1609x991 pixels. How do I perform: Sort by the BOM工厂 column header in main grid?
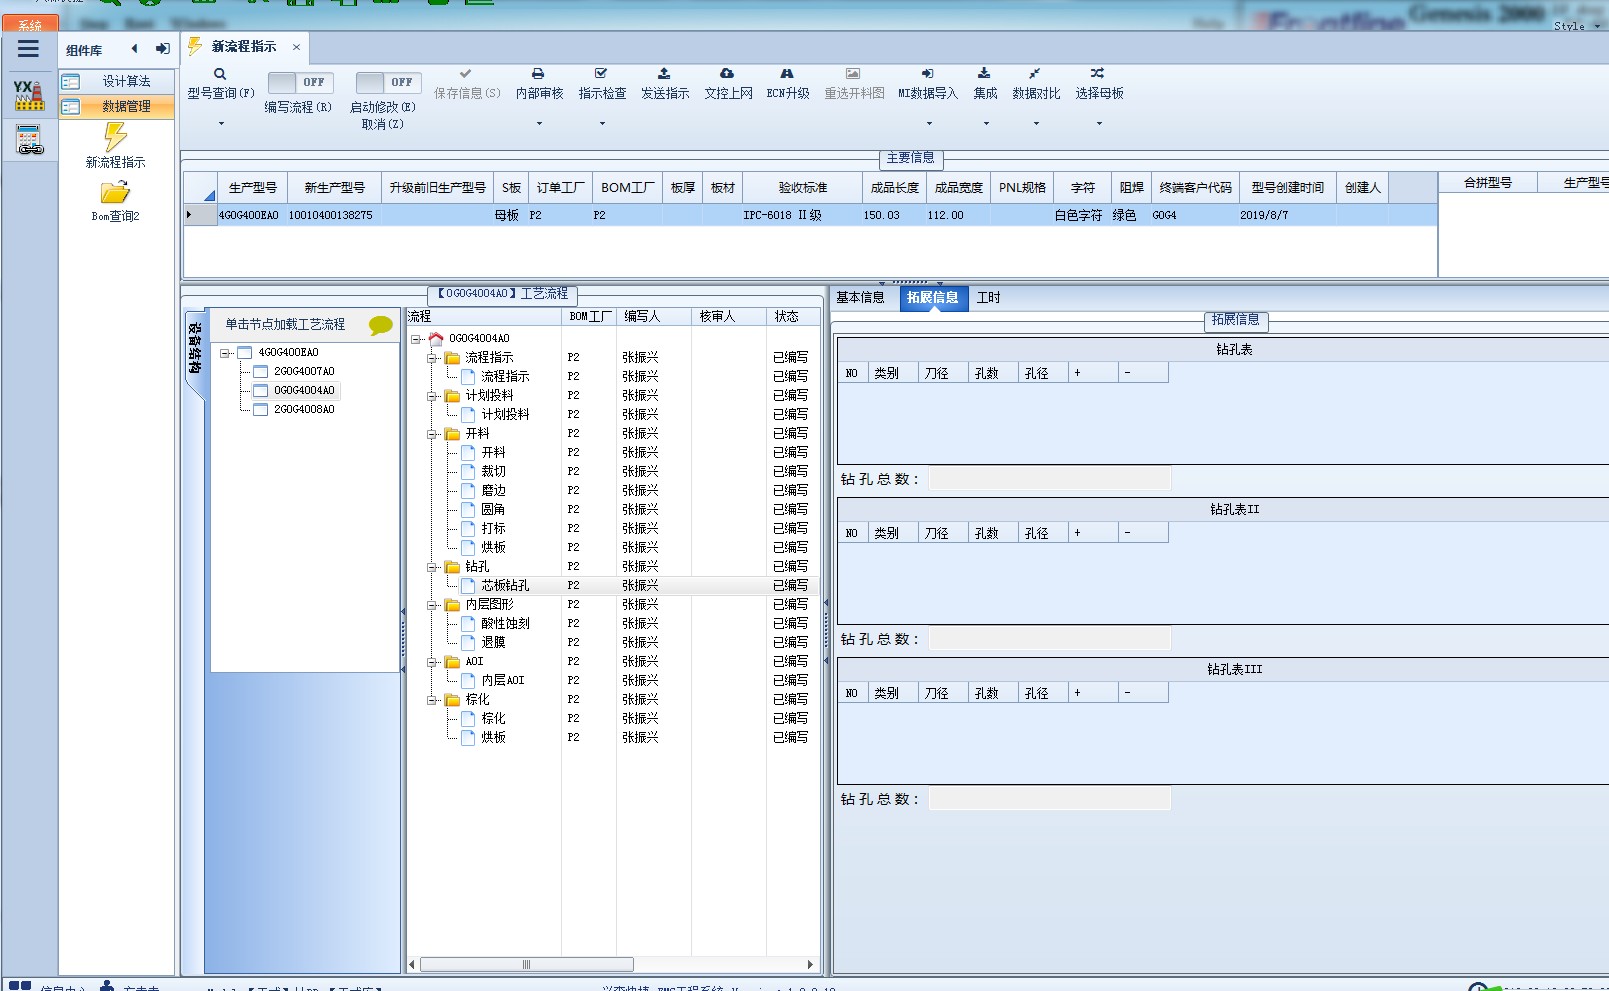(627, 188)
